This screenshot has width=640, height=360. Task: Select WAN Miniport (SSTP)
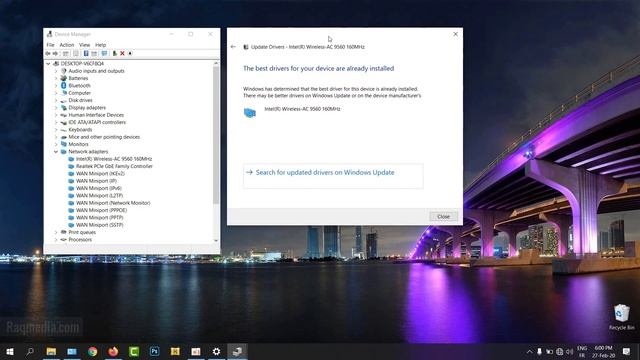click(100, 225)
